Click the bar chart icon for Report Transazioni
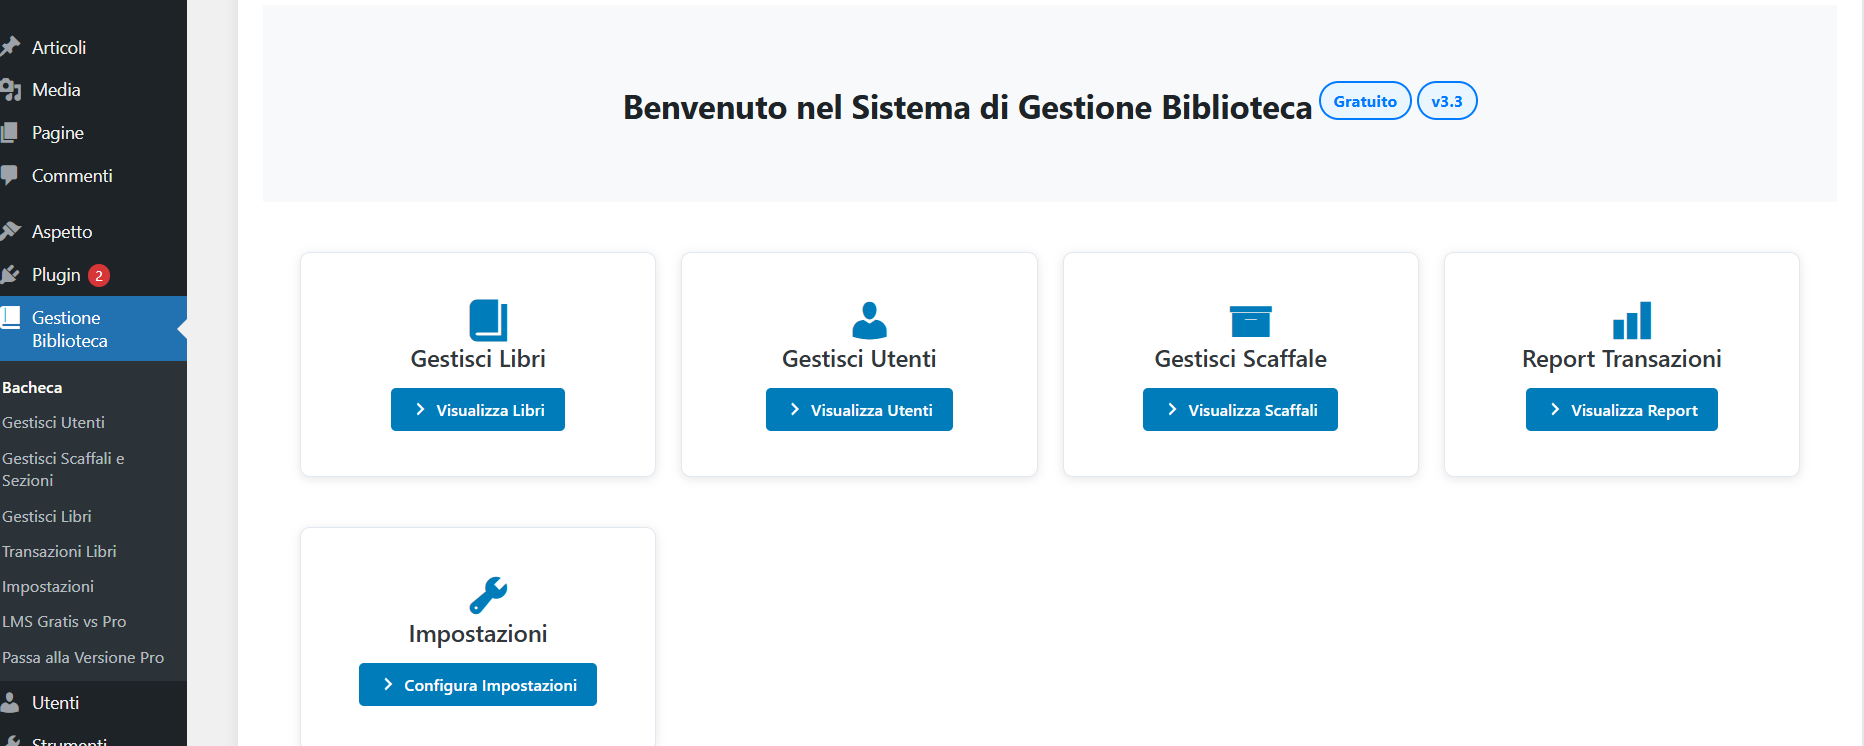Image resolution: width=1864 pixels, height=746 pixels. (1631, 321)
